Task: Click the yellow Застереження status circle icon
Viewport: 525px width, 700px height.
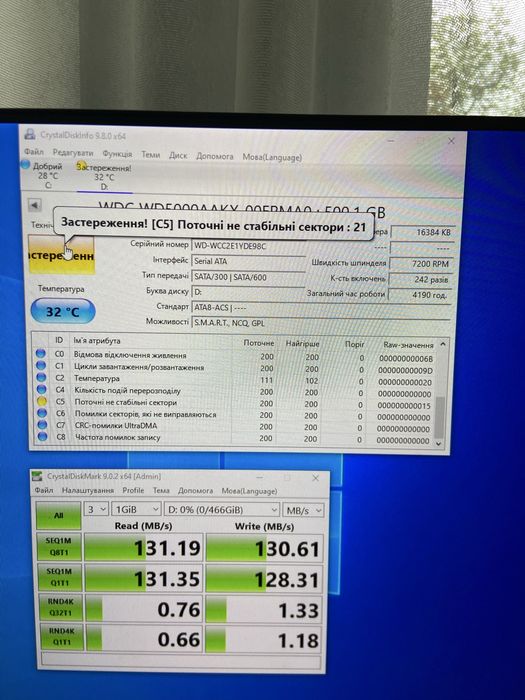Action: pyautogui.click(x=80, y=167)
